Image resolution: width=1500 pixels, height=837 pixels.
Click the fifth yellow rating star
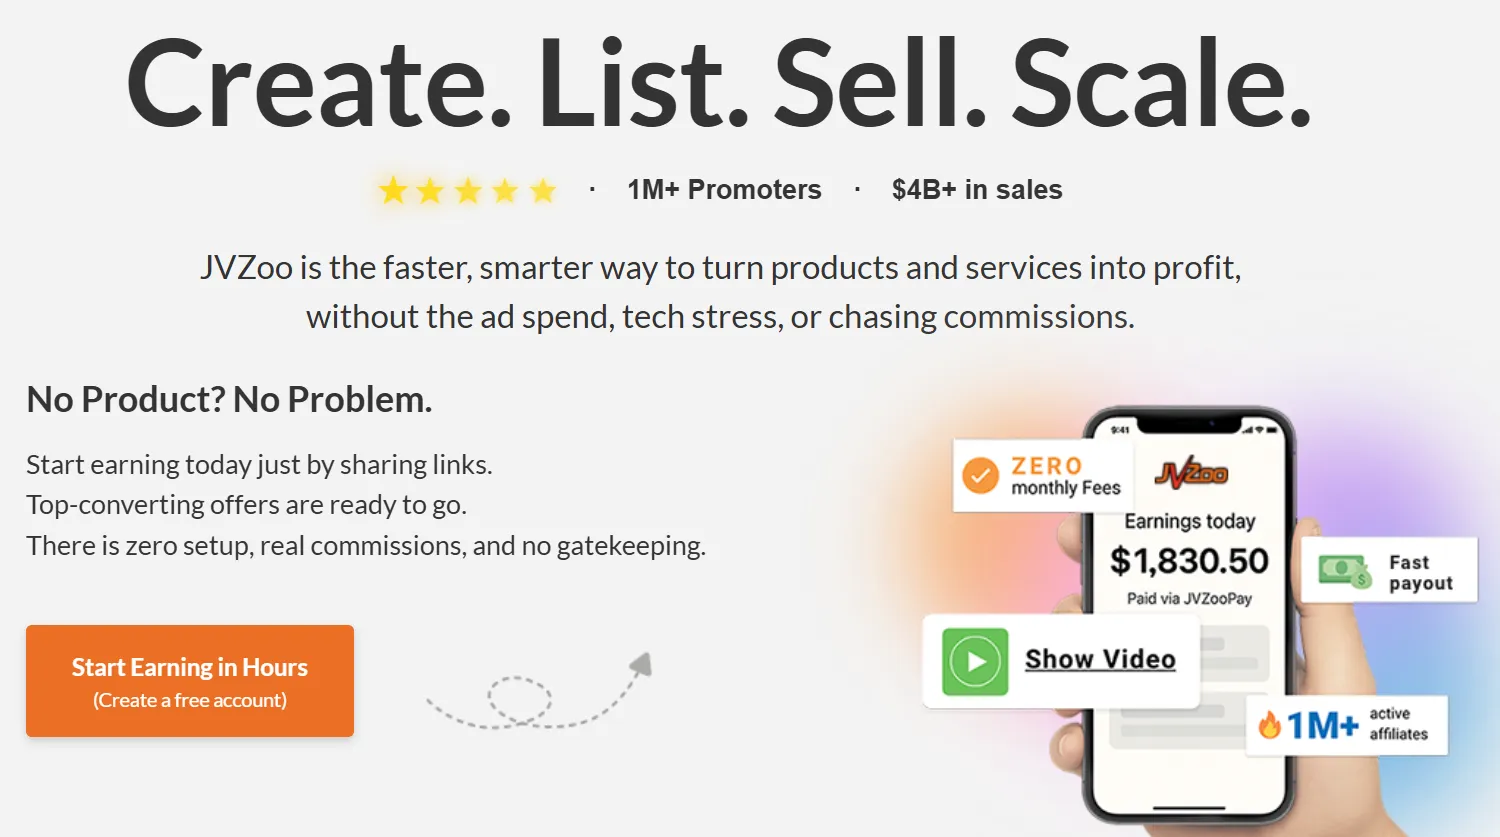point(543,190)
